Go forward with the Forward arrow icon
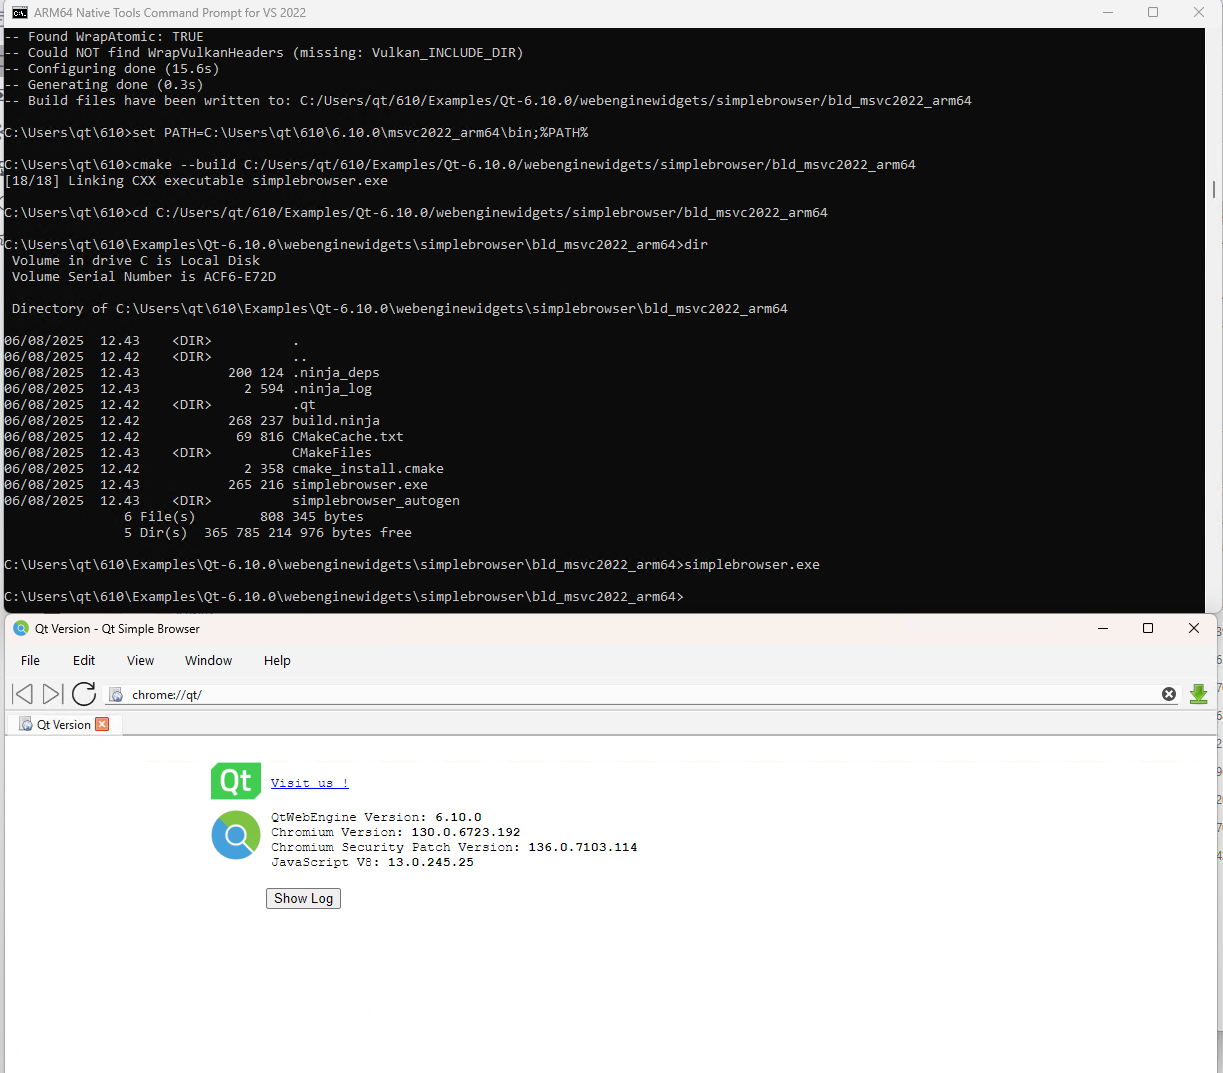This screenshot has height=1073, width=1223. coord(53,694)
